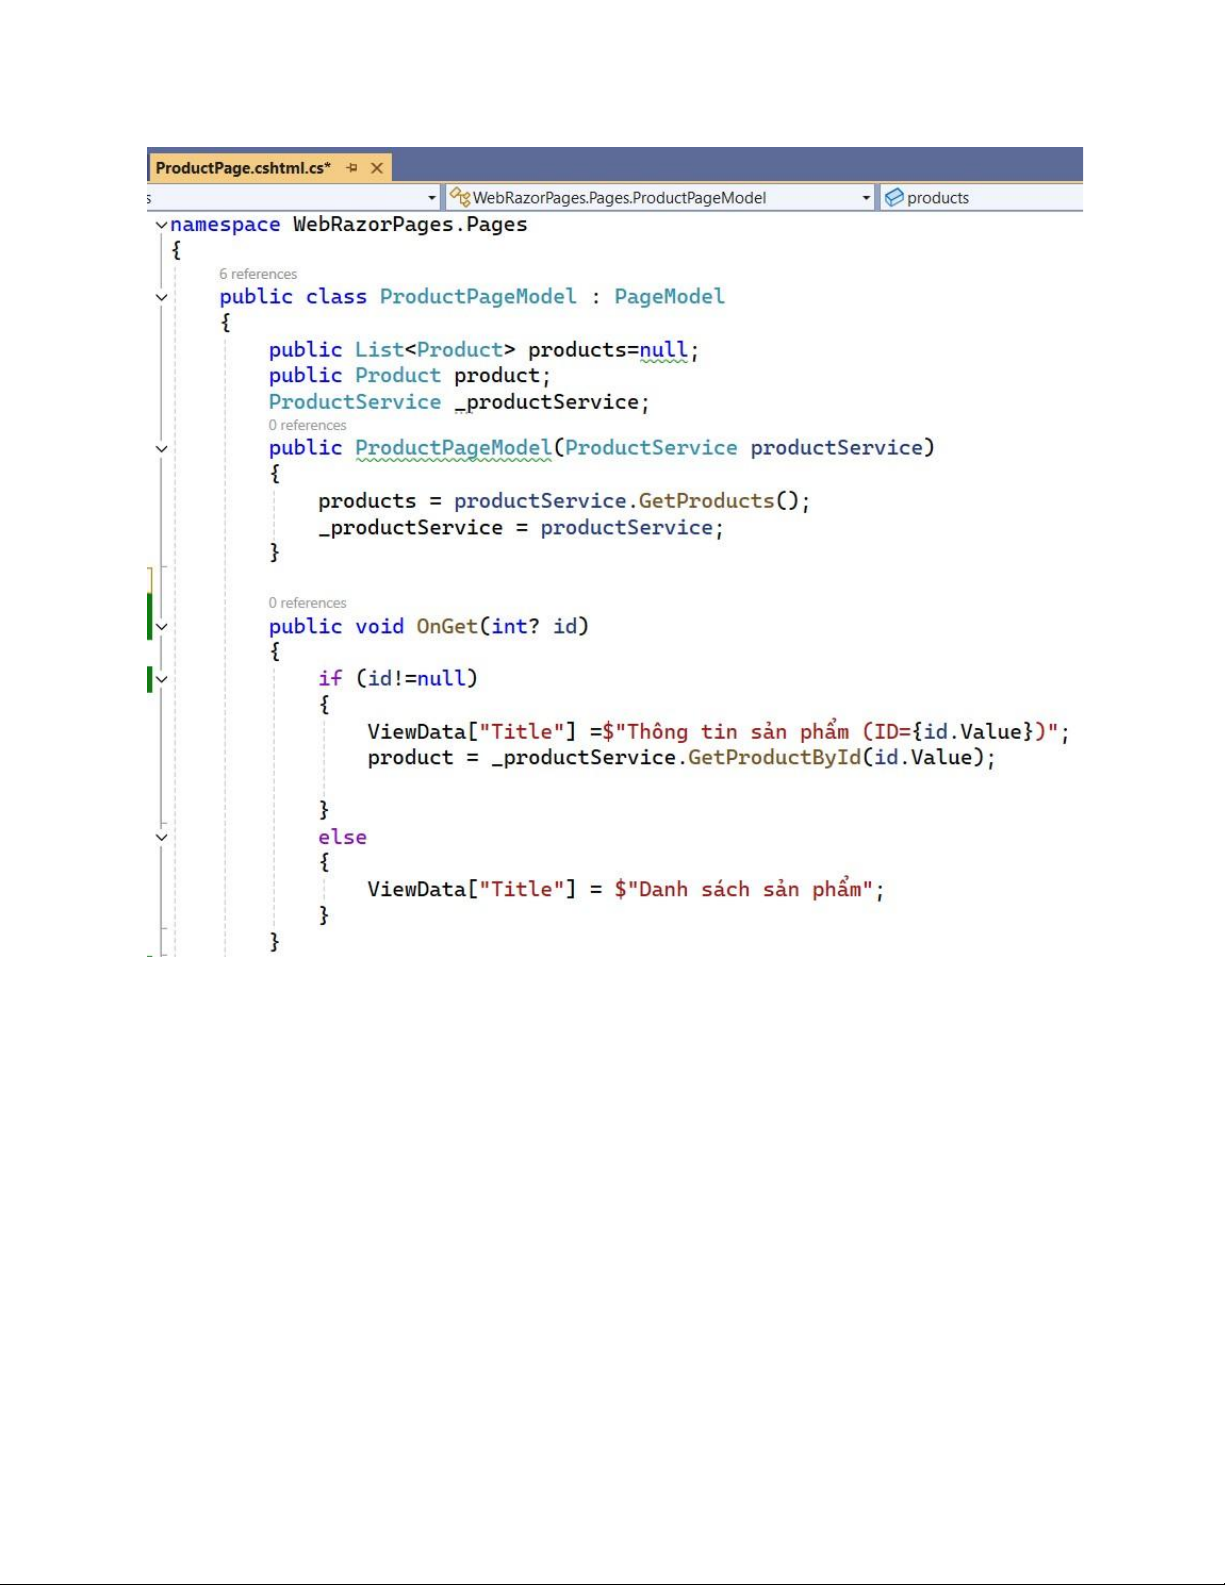Select the ProductPage.cshtml.cs document tab
This screenshot has height=1585, width=1225.
pyautogui.click(x=242, y=168)
